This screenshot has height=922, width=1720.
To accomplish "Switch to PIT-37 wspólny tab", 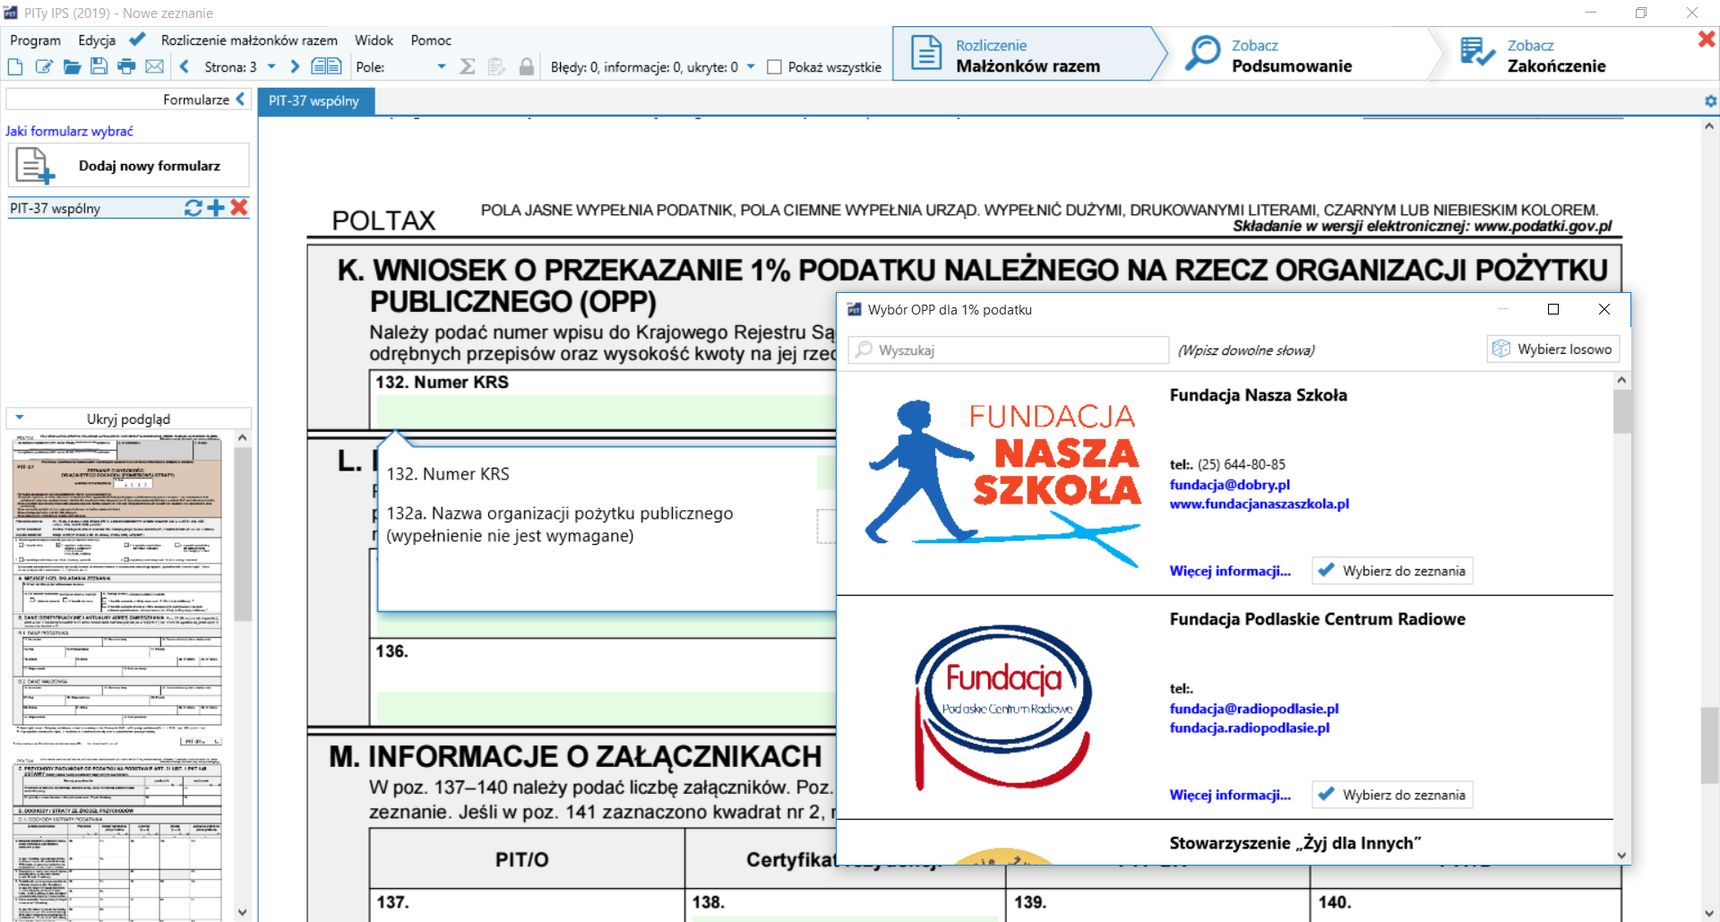I will coord(314,101).
